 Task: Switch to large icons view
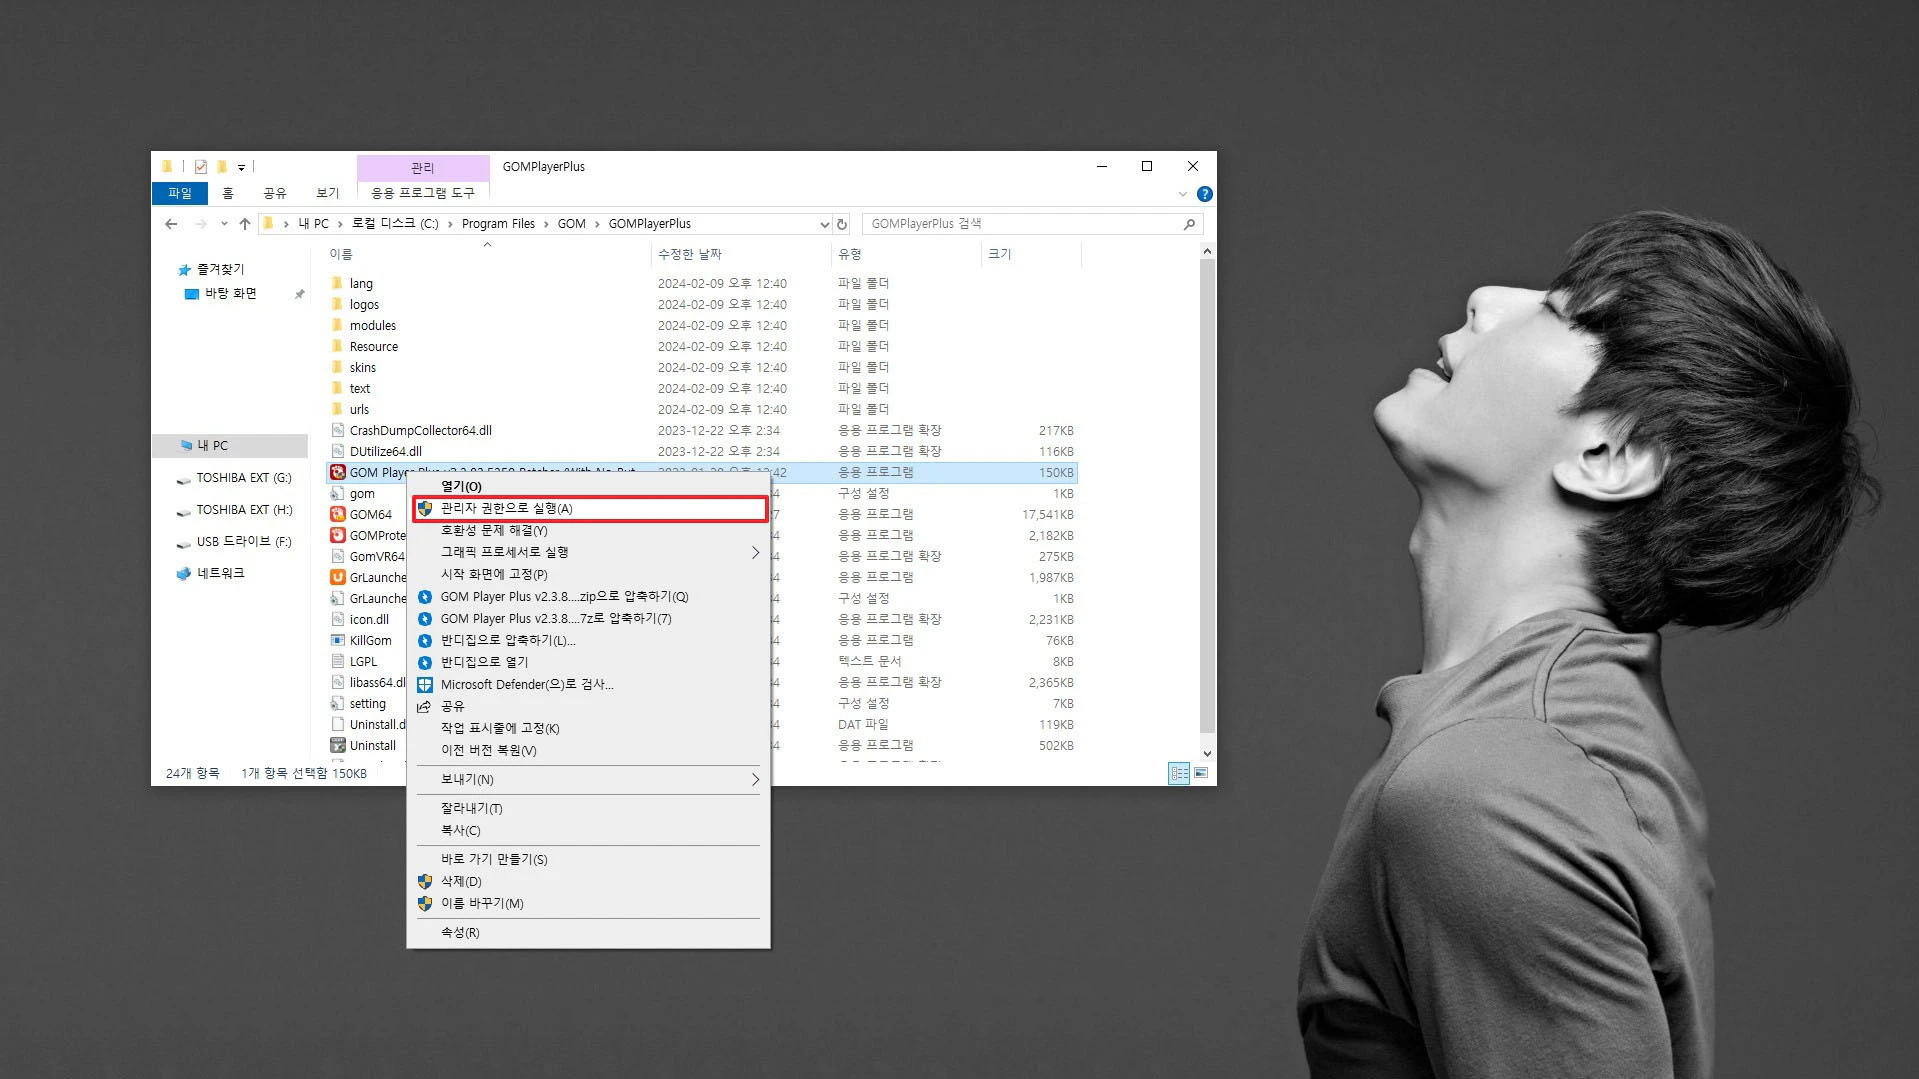1201,773
